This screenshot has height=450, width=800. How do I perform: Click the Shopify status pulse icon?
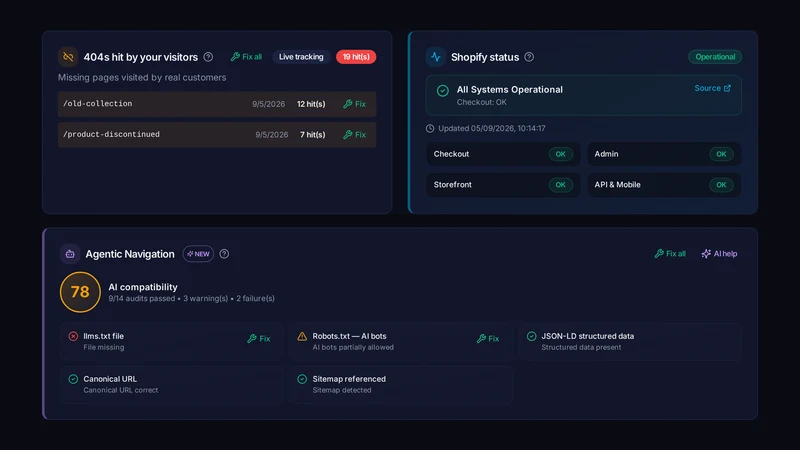[x=436, y=57]
